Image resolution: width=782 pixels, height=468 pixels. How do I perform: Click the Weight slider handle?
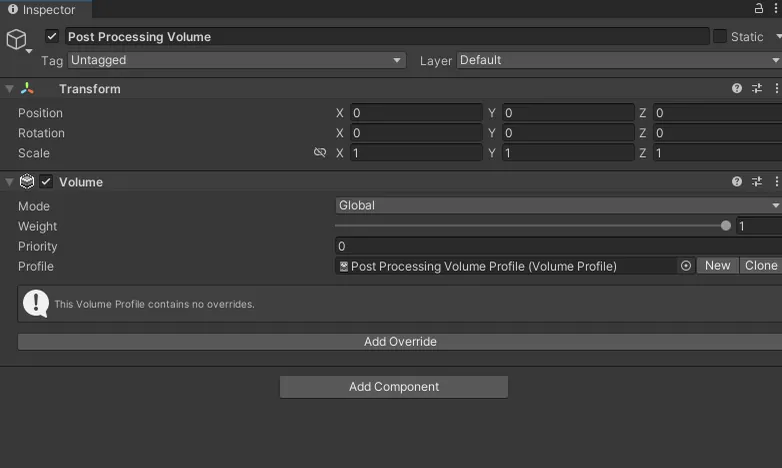(x=726, y=226)
